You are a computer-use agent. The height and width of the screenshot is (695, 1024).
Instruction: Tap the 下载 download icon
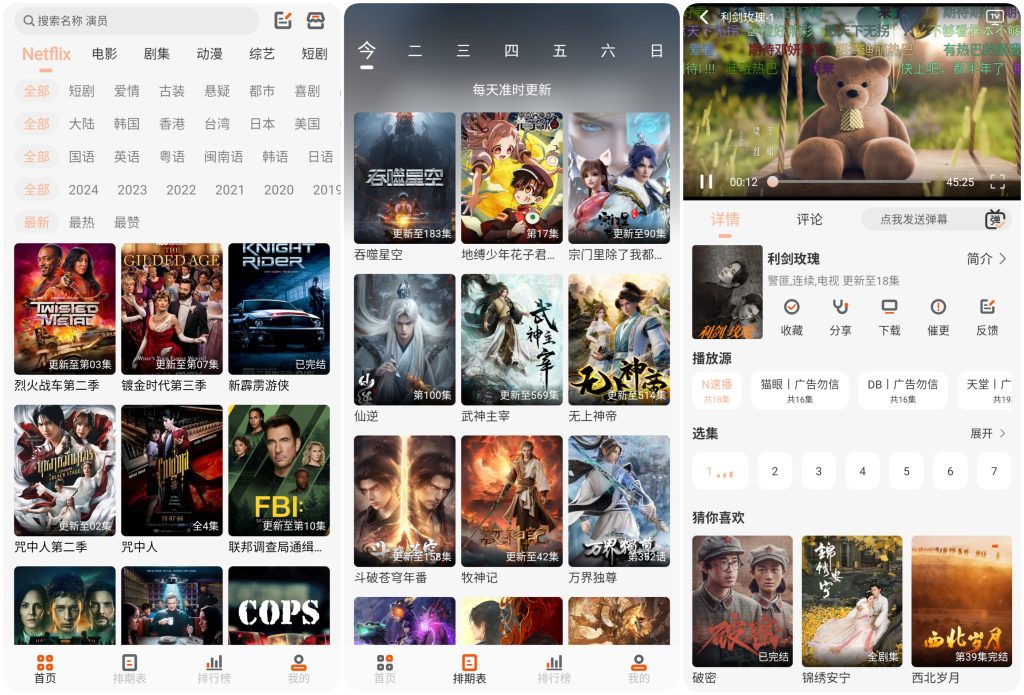(889, 307)
